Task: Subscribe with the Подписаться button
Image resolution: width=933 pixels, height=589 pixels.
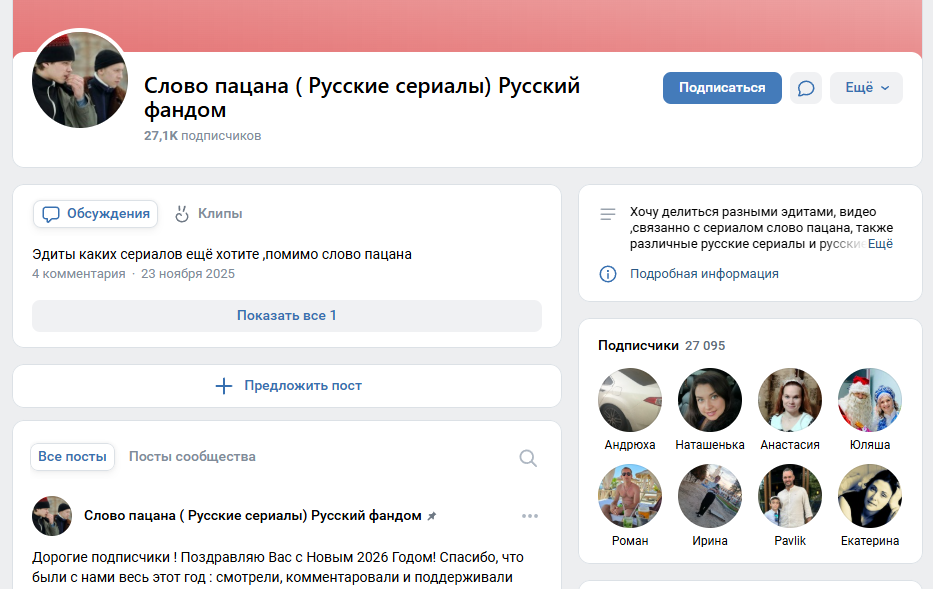Action: [x=722, y=88]
